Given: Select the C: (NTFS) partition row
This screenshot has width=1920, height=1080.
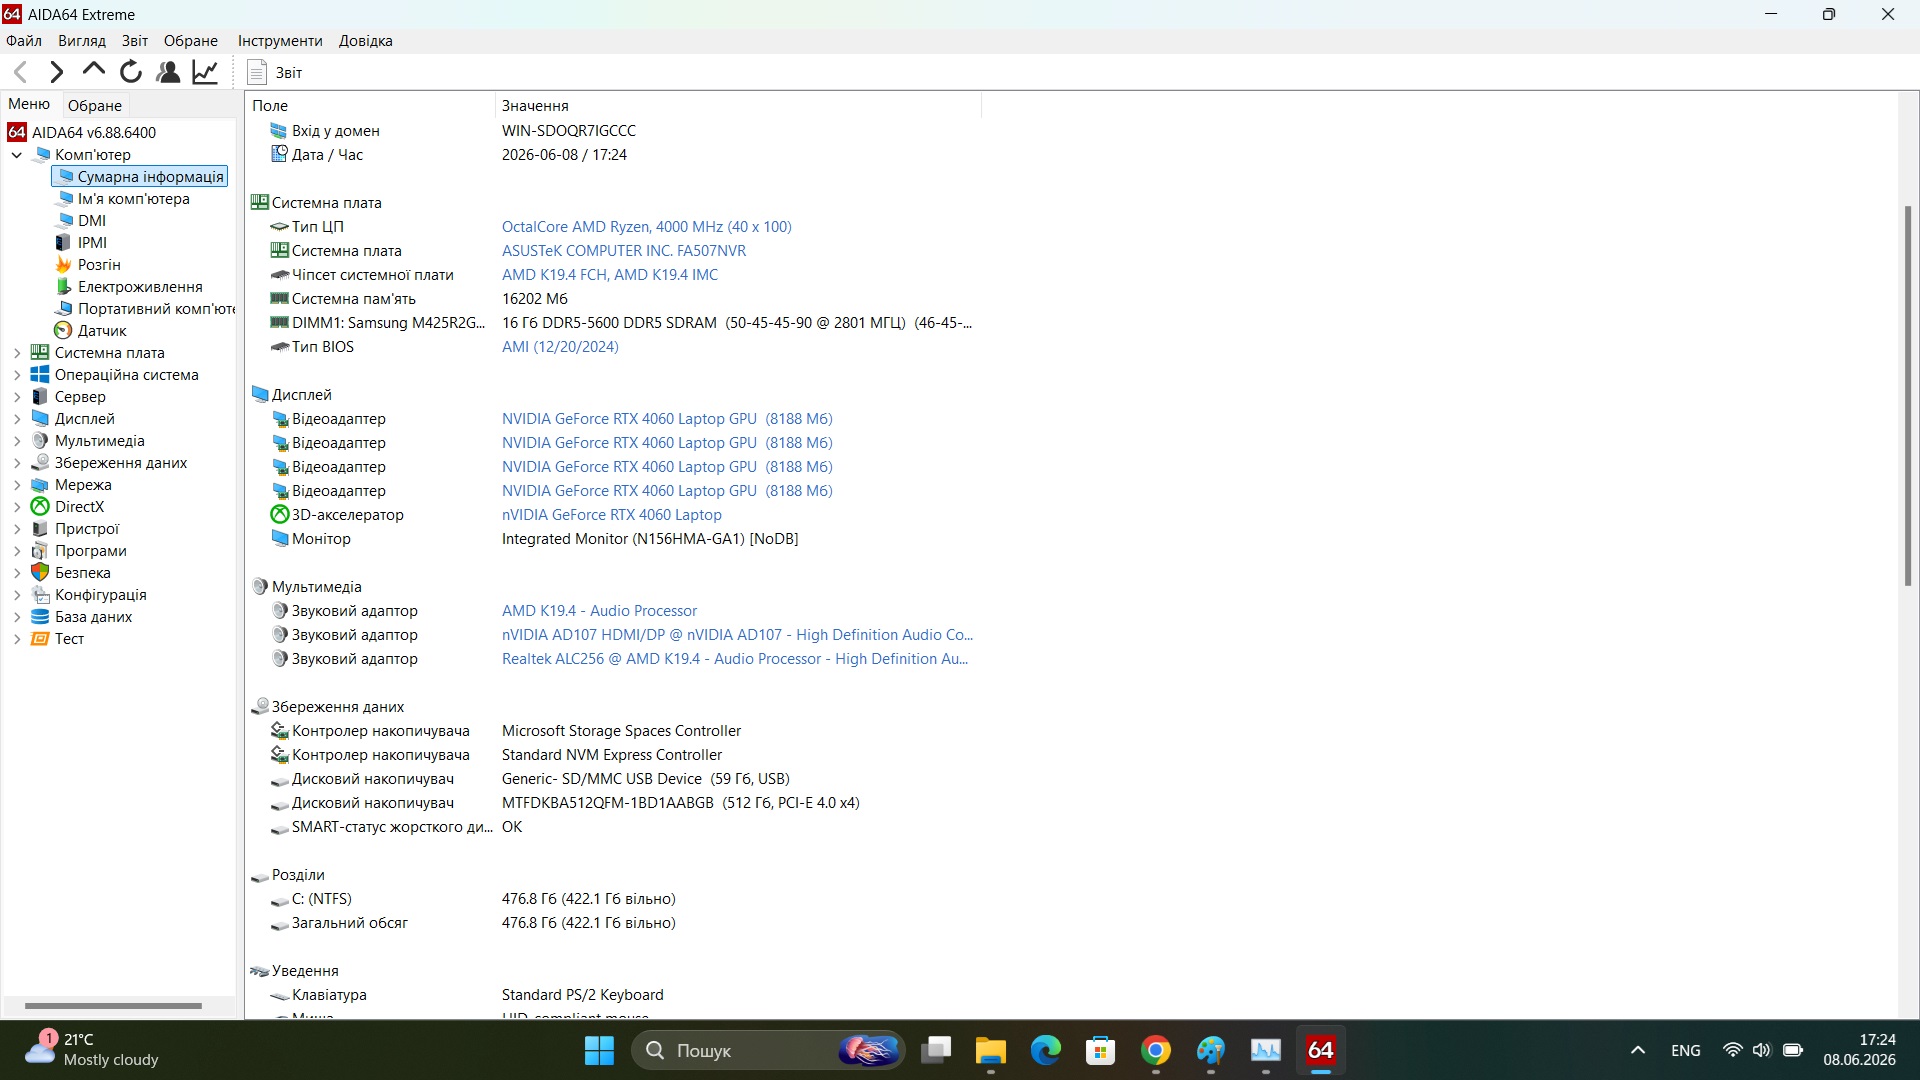Looking at the screenshot, I should click(x=612, y=899).
